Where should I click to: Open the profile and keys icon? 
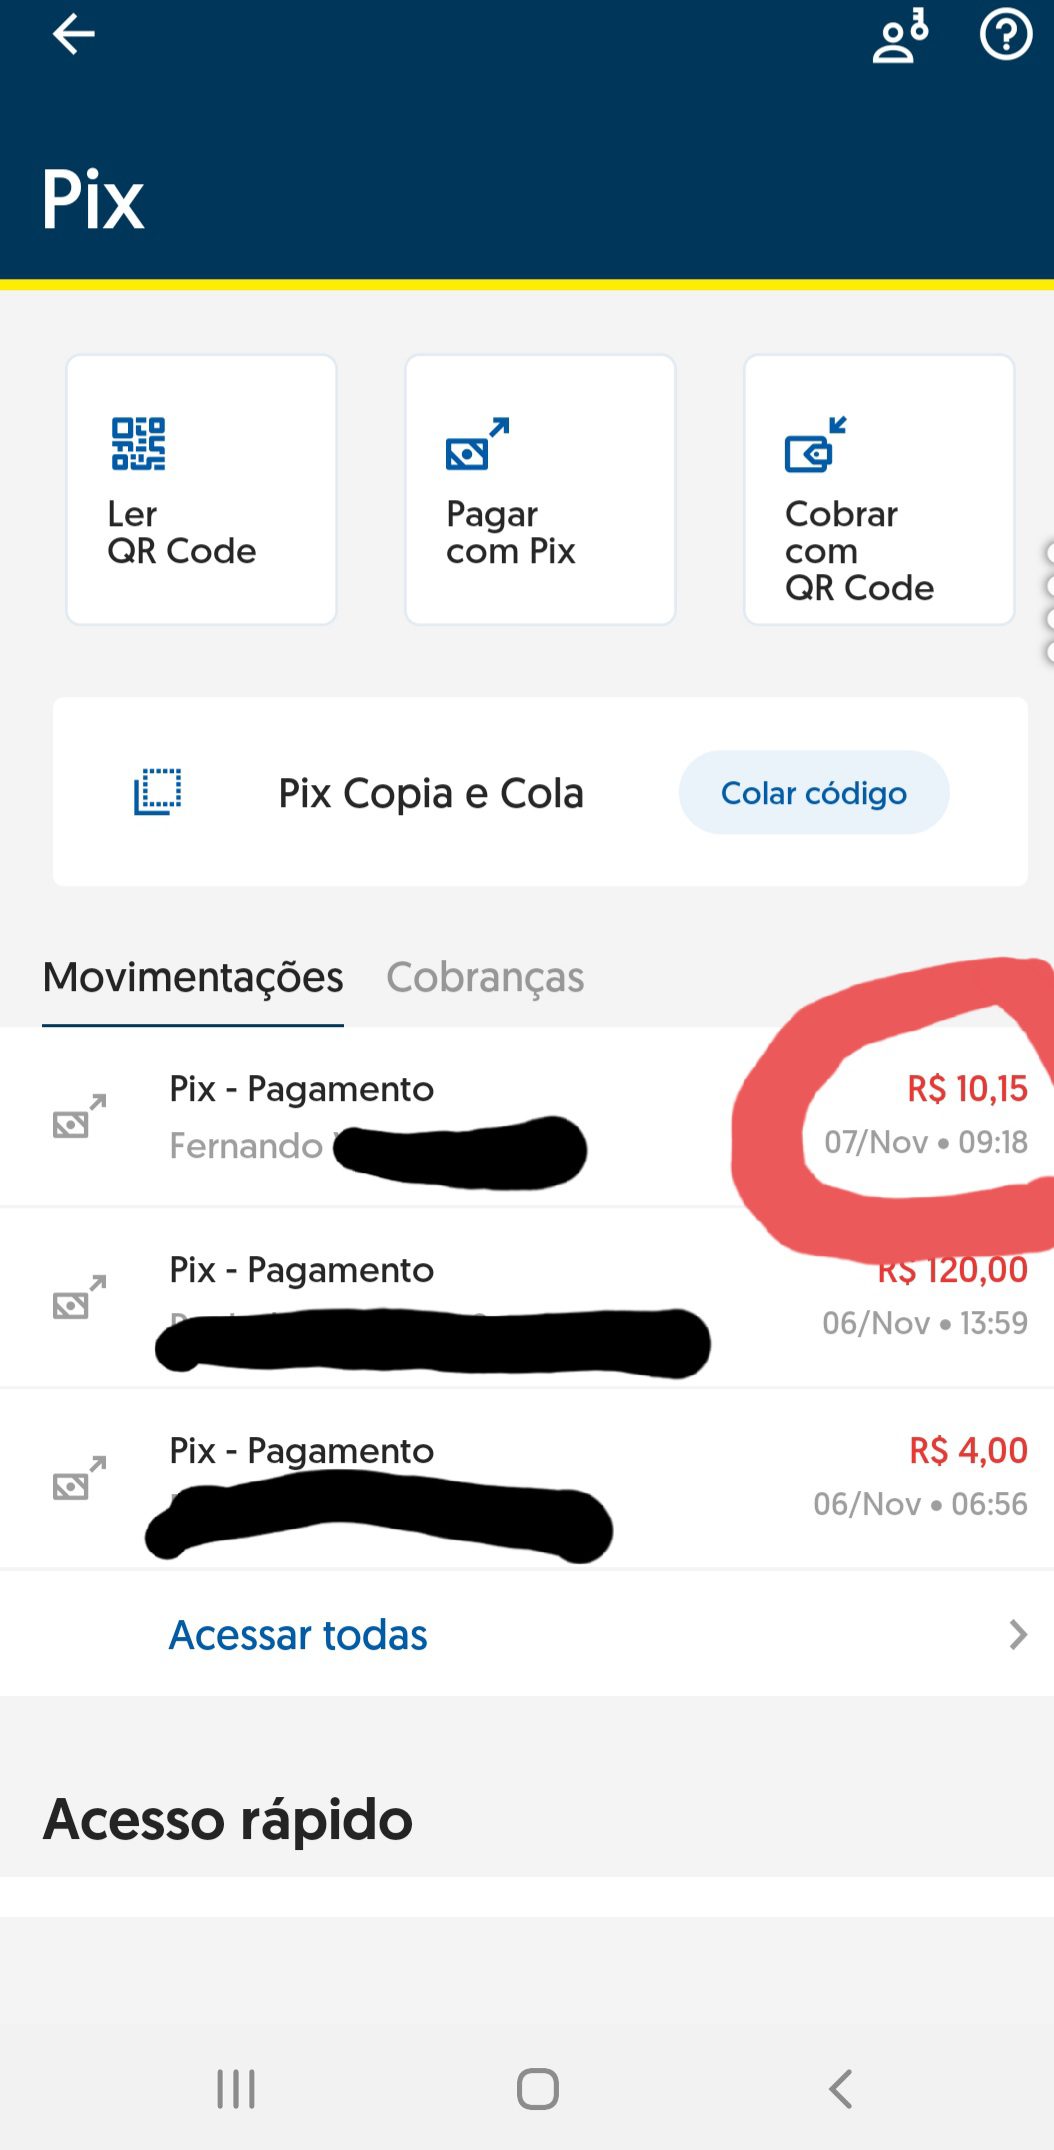900,36
